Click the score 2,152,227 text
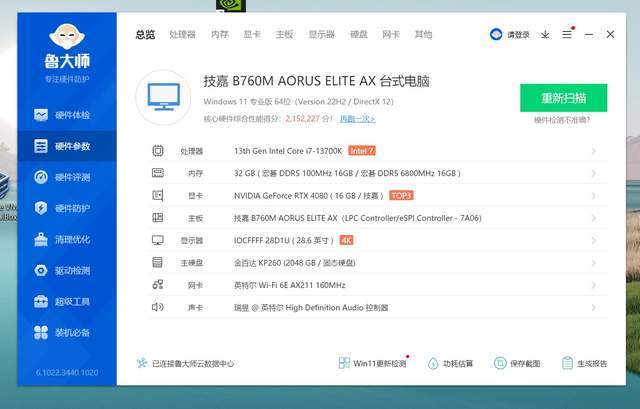 (x=302, y=119)
